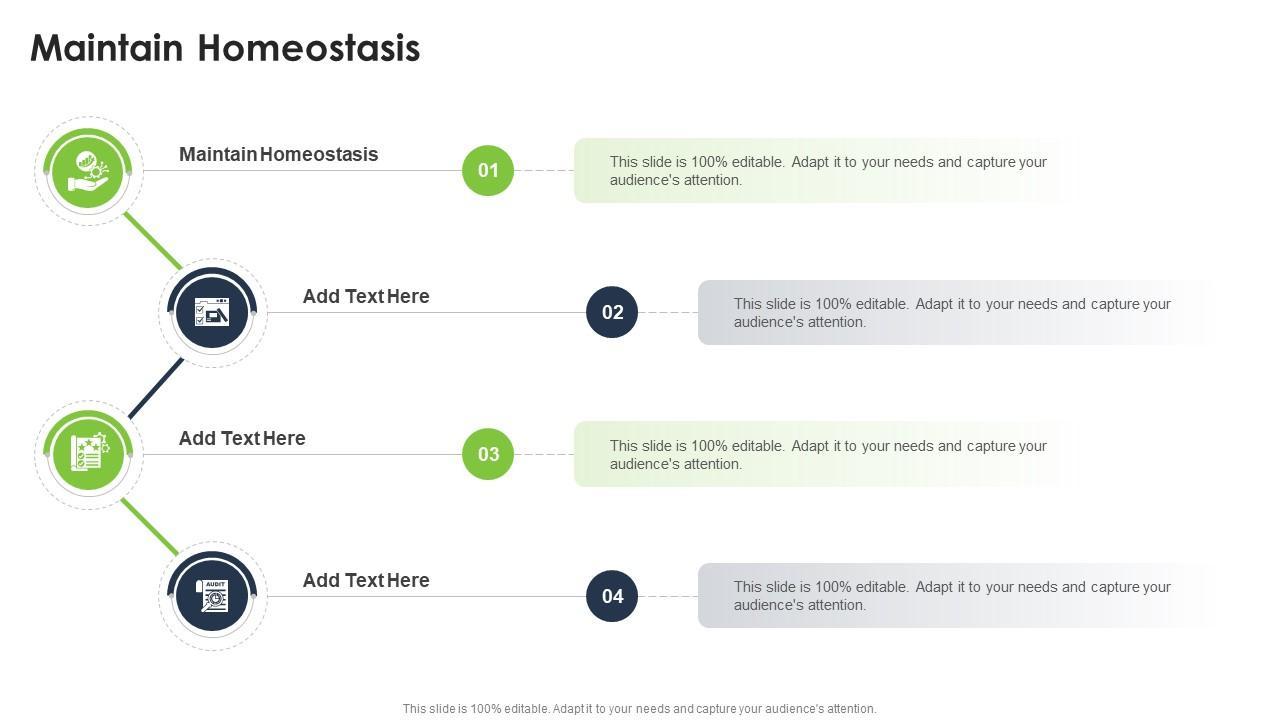Viewport: 1280px width, 720px height.
Task: Select the navy 04 number circle
Action: [612, 596]
